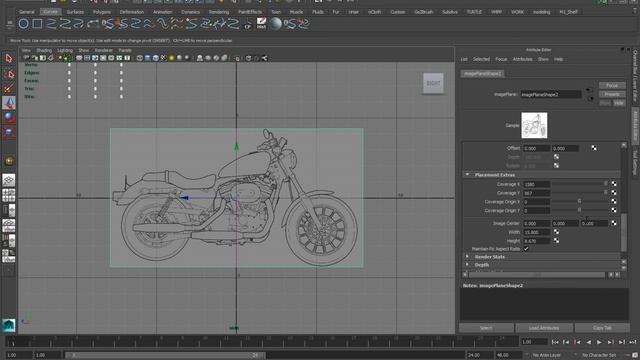The width and height of the screenshot is (640, 360).
Task: Open the viewport Renderer menu
Action: [x=104, y=50]
